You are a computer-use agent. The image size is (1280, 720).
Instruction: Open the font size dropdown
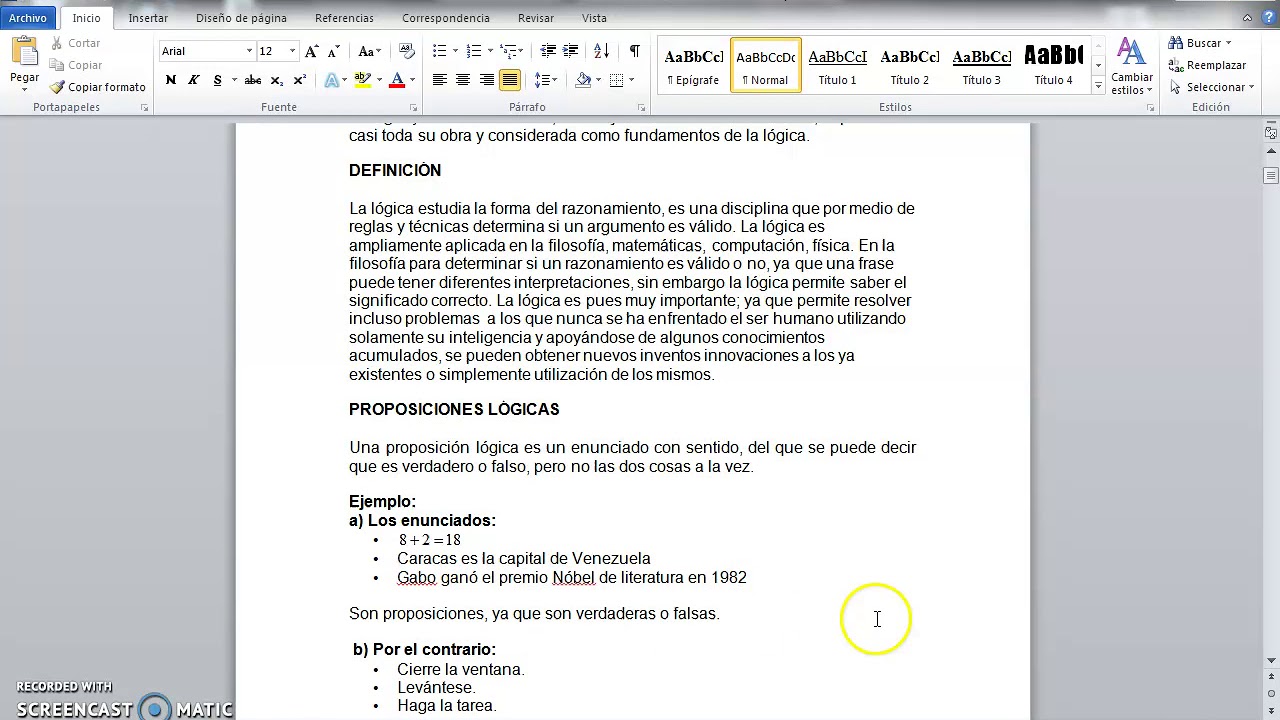292,51
